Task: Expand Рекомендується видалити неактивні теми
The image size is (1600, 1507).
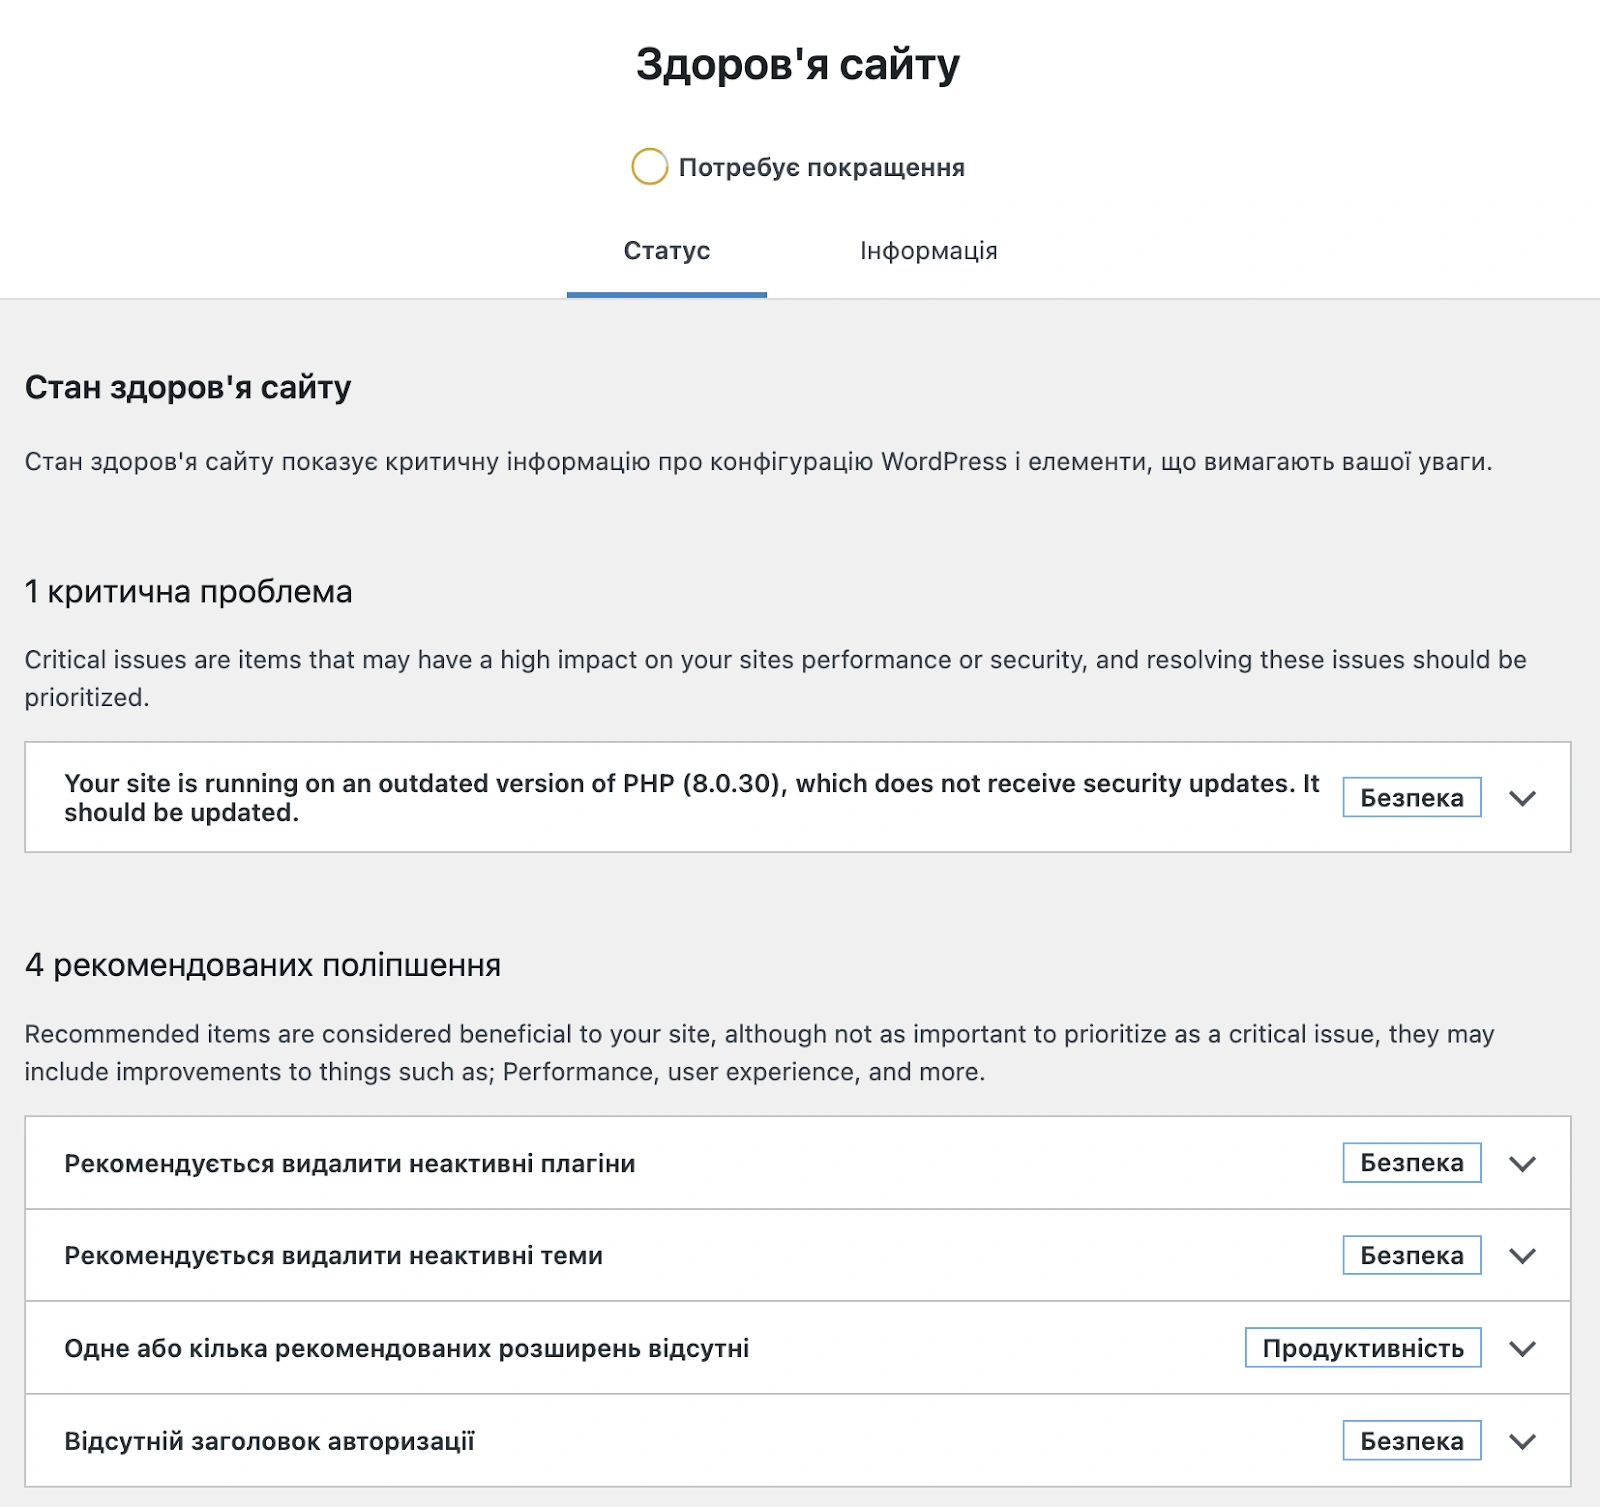Action: (1522, 1255)
